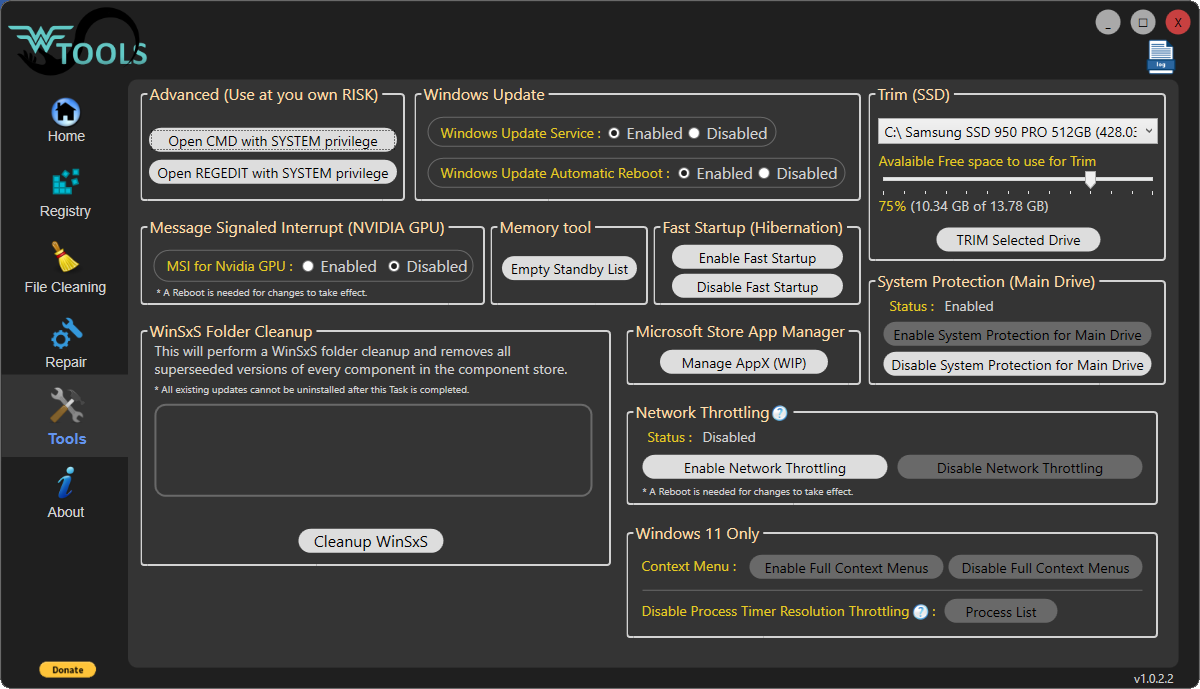Image resolution: width=1200 pixels, height=689 pixels.
Task: Click the trim free space slider handle
Action: pos(1090,179)
